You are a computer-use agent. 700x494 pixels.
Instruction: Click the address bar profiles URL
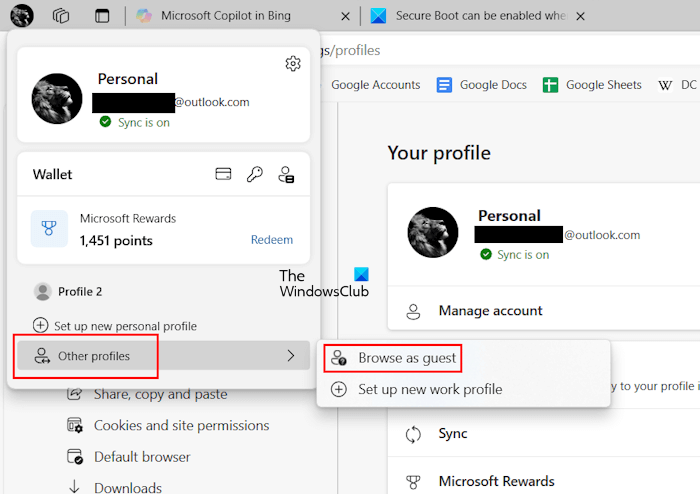[x=350, y=50]
